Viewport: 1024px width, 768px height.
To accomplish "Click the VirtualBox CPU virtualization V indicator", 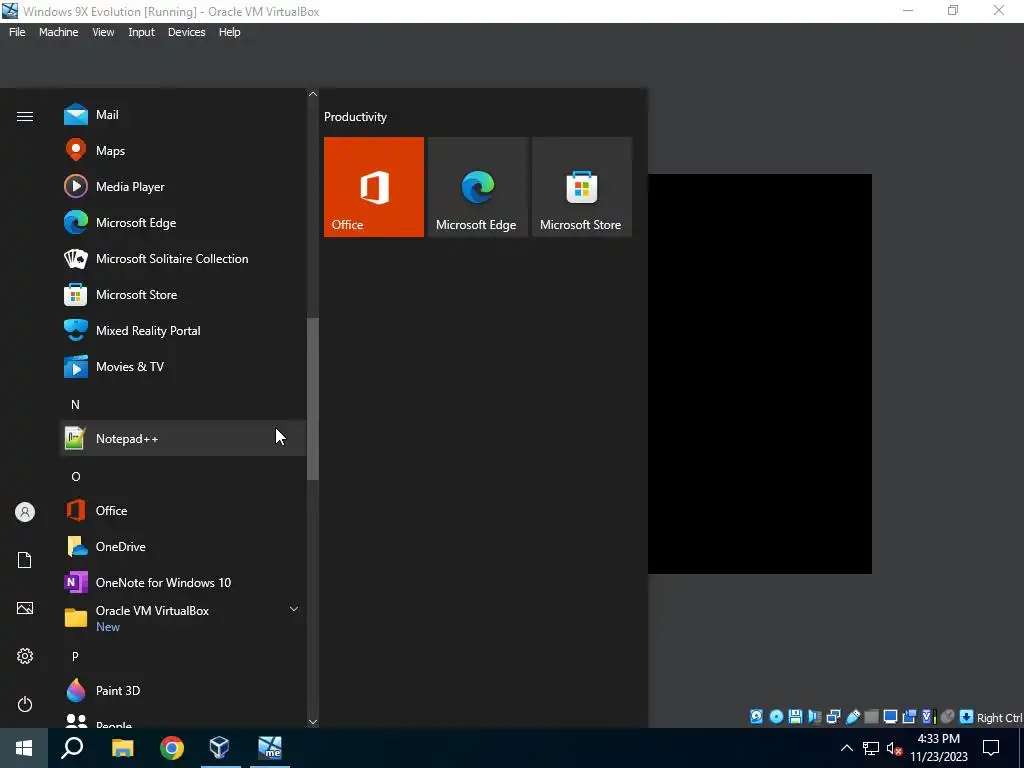I will point(928,716).
